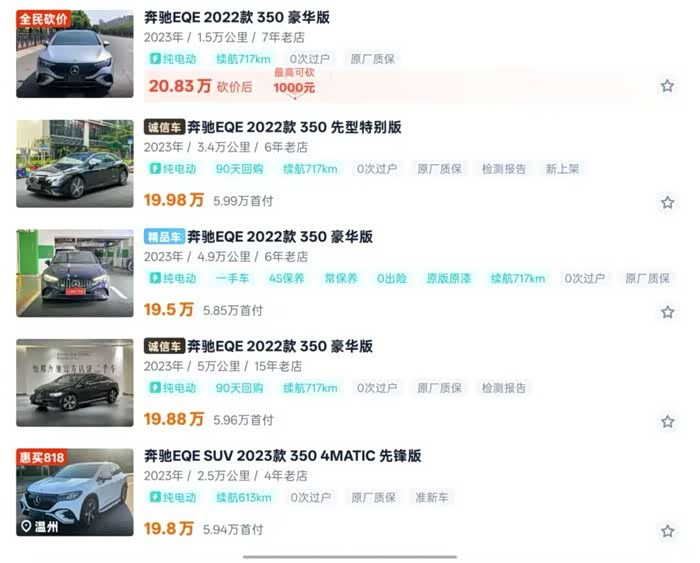Favorite the 19.5万 EQE listing star
The image size is (700, 563).
coord(667,312)
